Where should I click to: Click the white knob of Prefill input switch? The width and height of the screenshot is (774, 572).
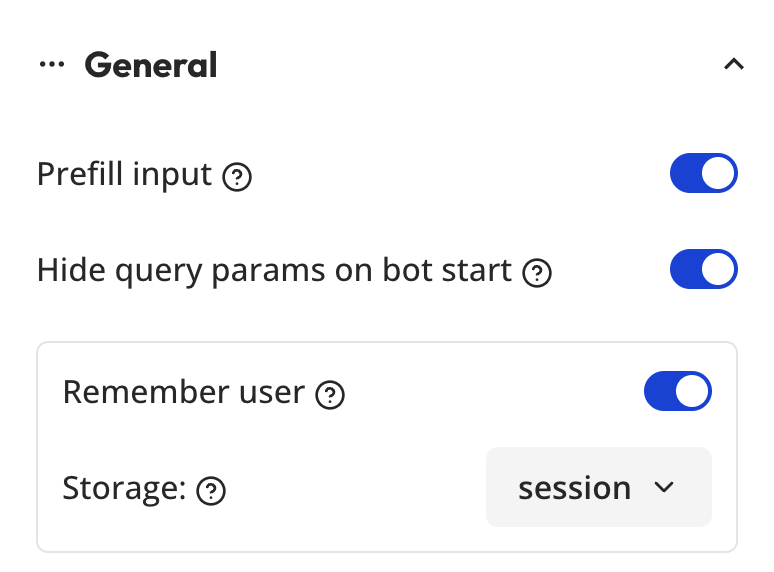[718, 174]
